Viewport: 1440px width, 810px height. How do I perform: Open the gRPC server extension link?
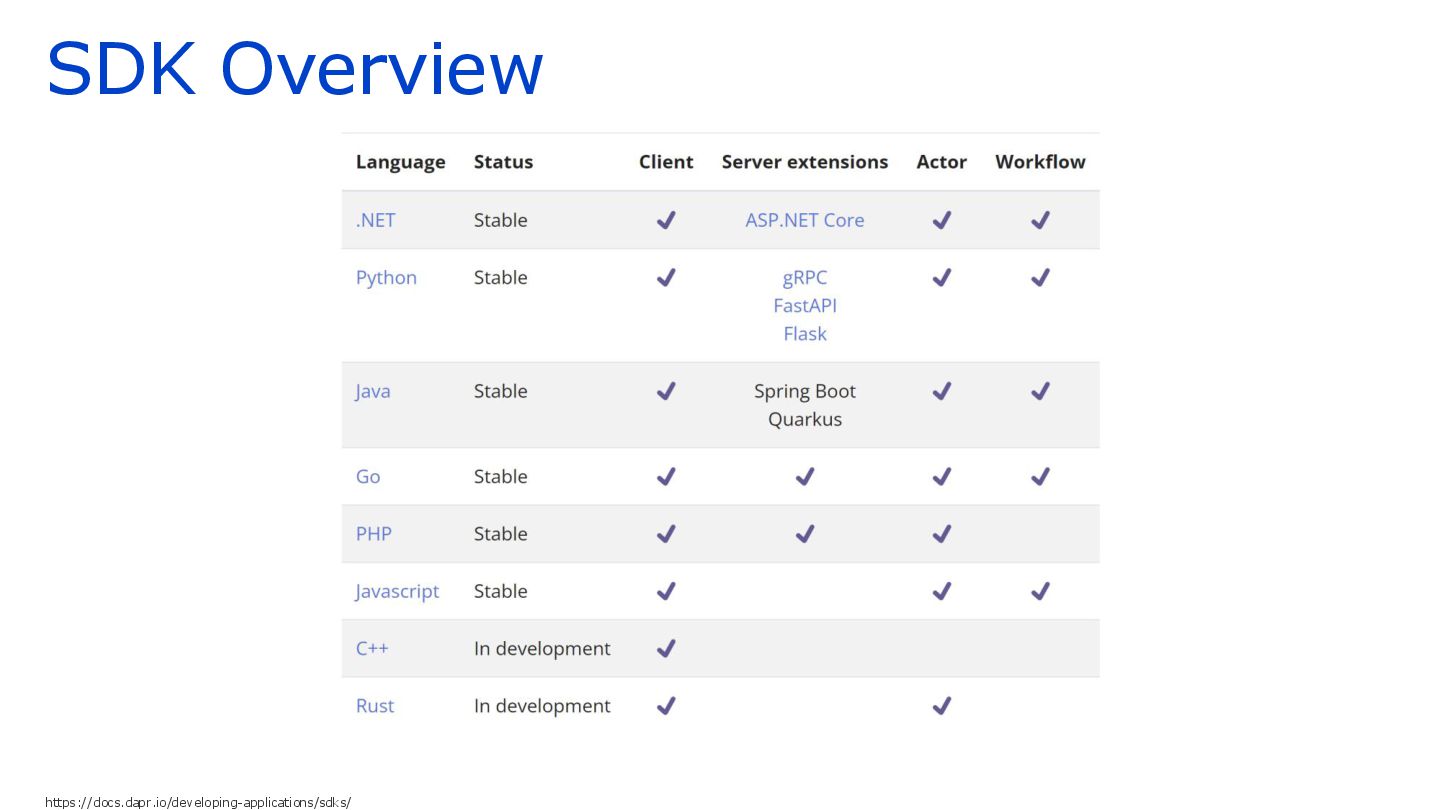pos(805,278)
